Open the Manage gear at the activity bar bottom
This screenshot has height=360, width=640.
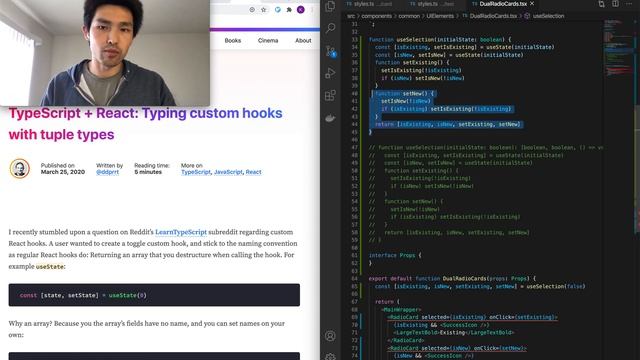330,356
